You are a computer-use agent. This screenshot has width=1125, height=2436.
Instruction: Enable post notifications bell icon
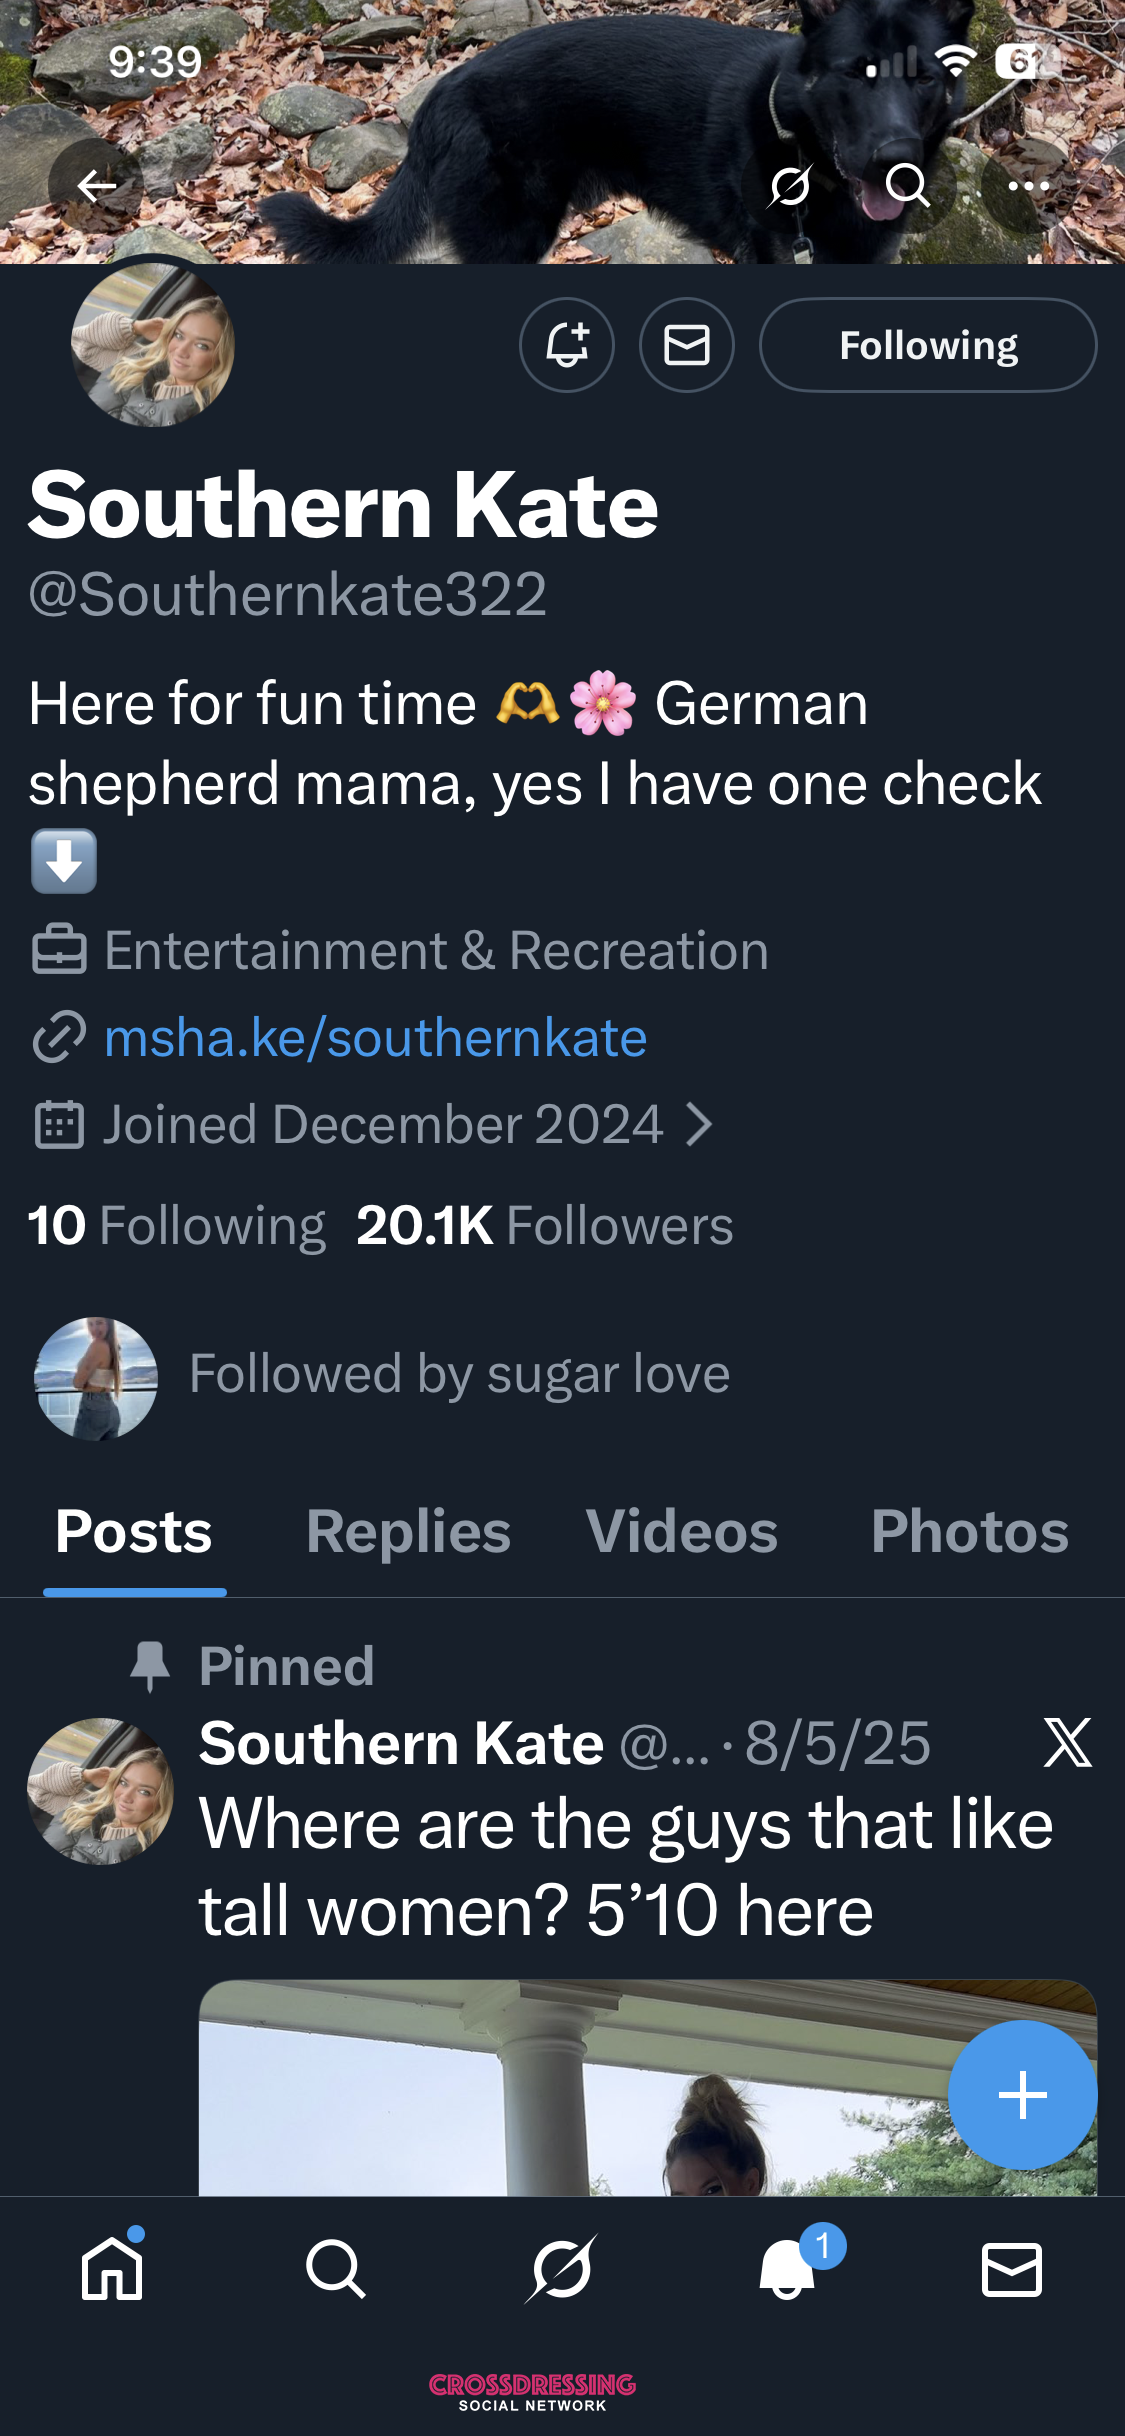coord(567,345)
